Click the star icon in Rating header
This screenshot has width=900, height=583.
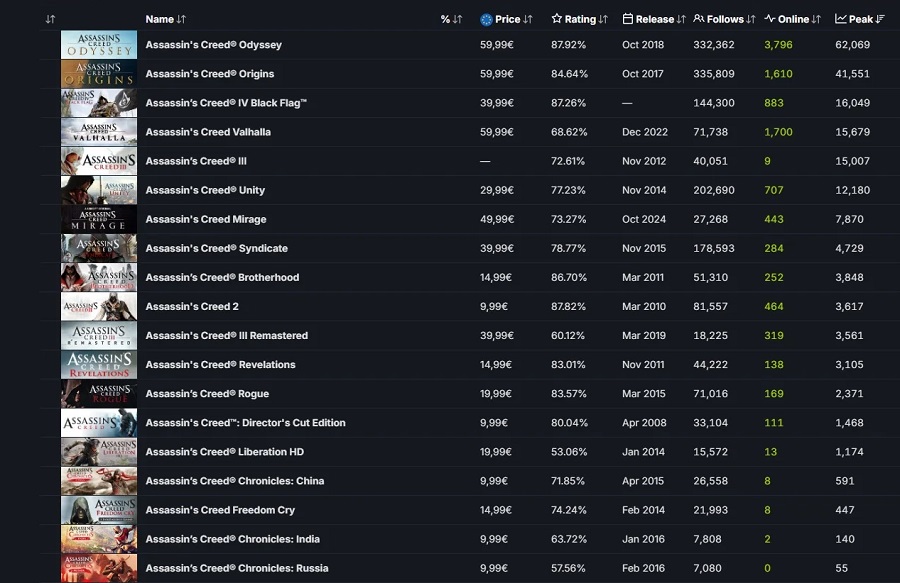[x=557, y=19]
